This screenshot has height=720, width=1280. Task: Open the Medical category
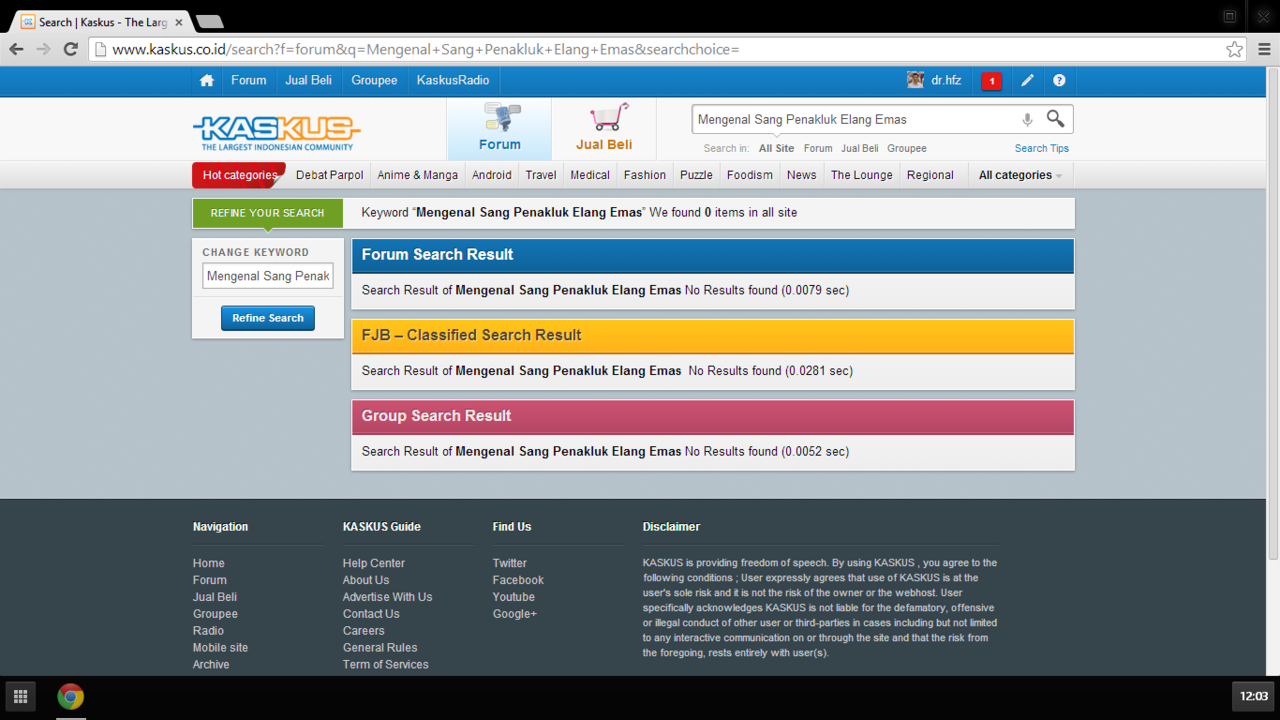click(590, 175)
